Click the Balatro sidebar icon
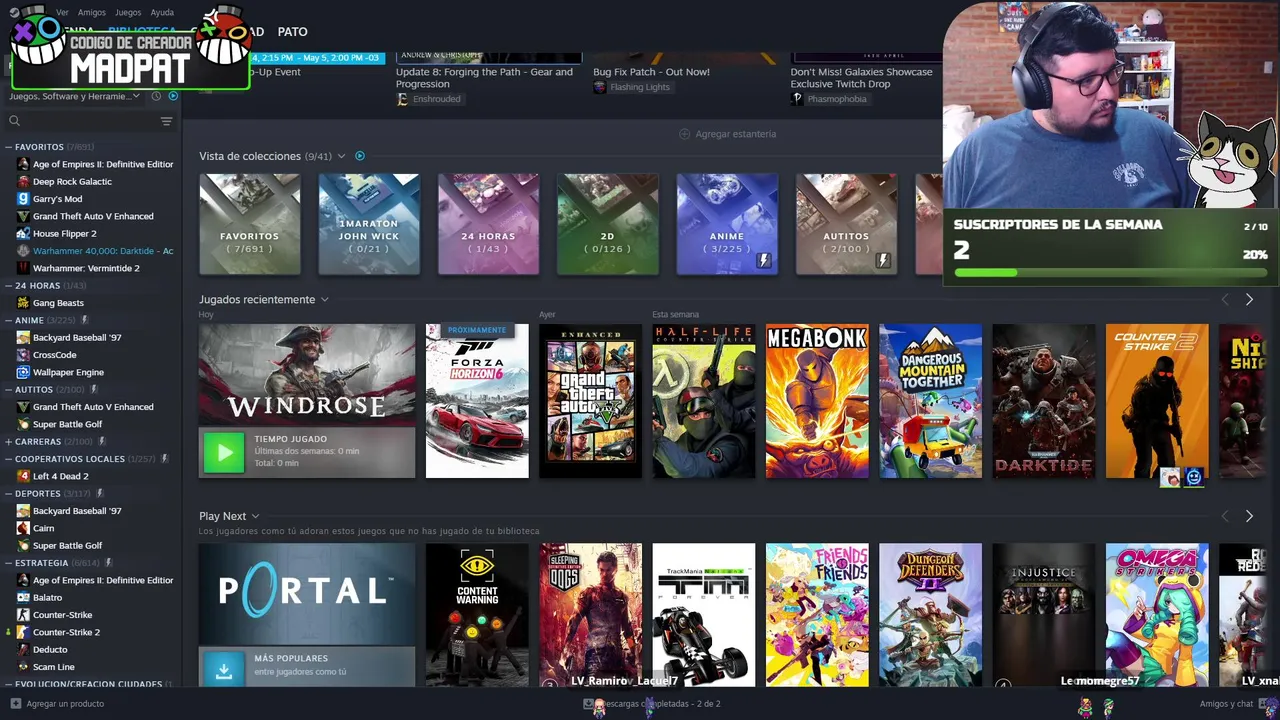The height and width of the screenshot is (720, 1280). point(23,597)
